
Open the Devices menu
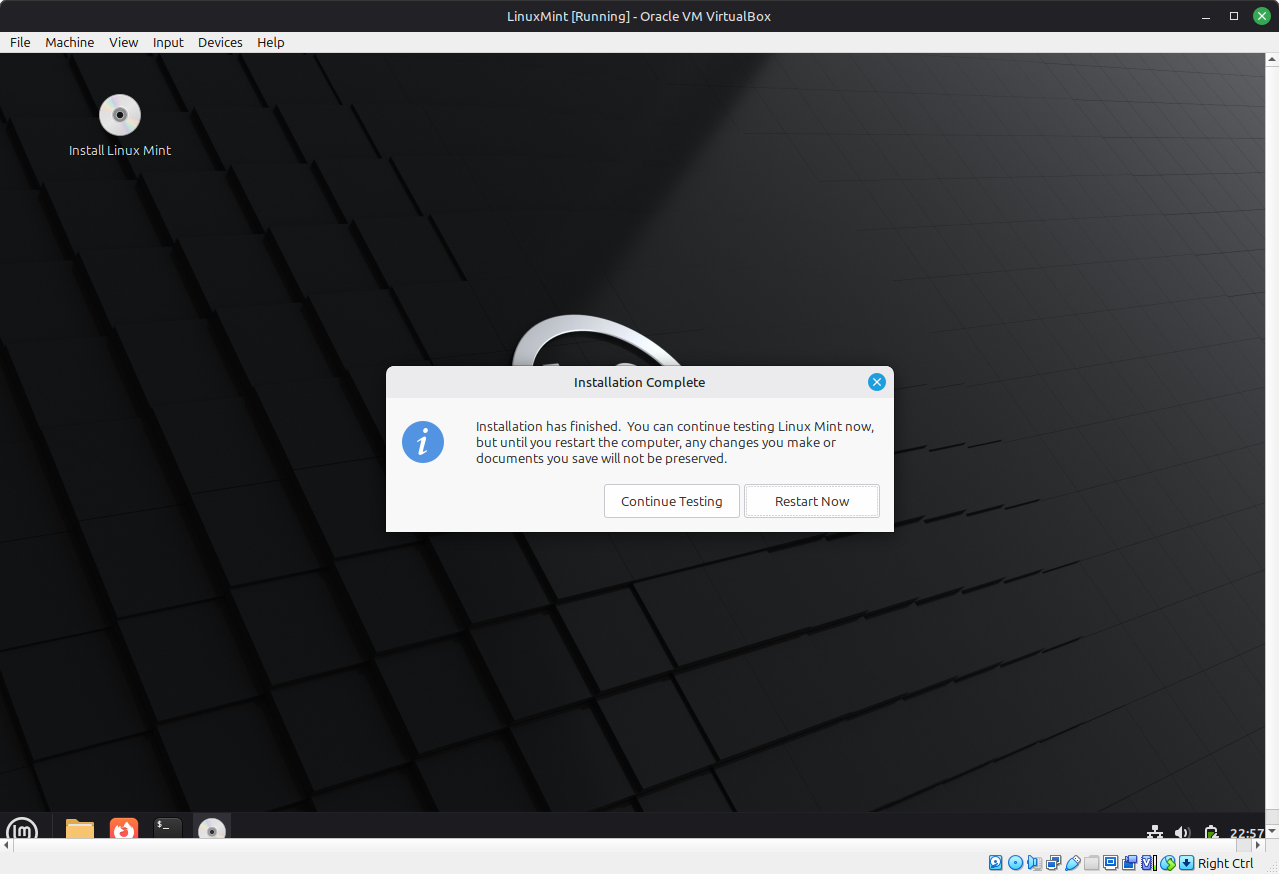(220, 42)
